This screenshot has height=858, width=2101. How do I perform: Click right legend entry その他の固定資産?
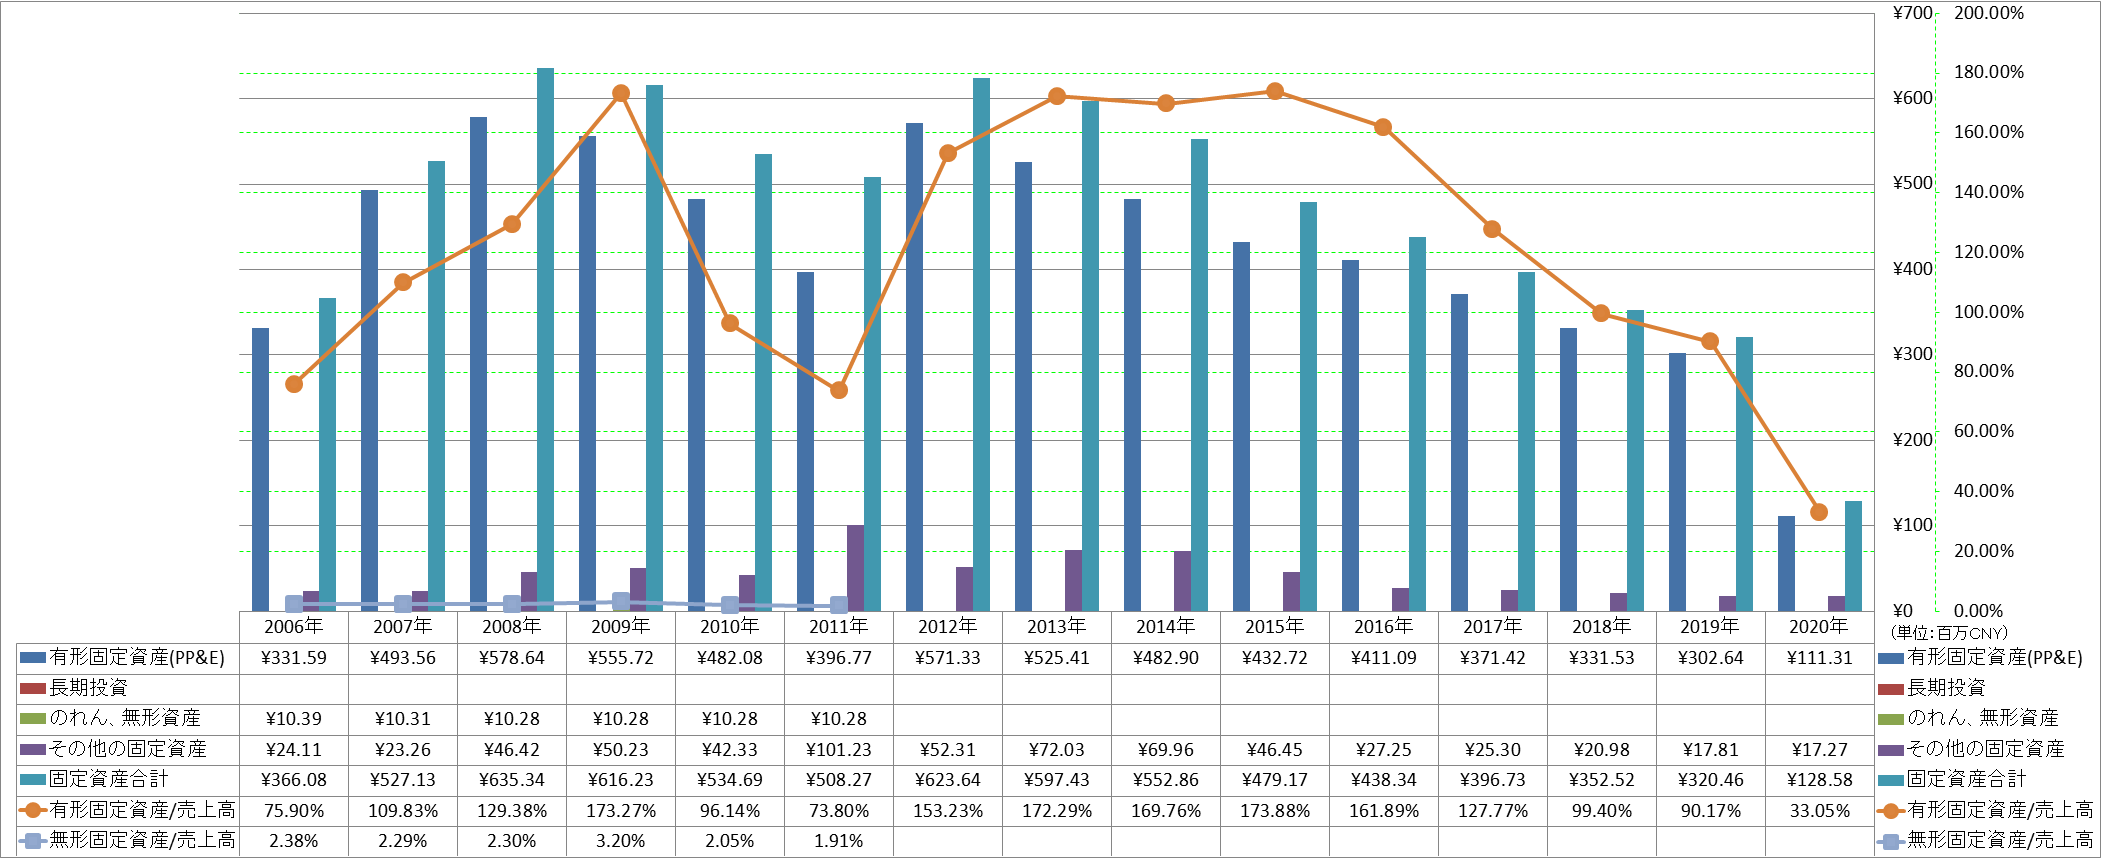pyautogui.click(x=1986, y=750)
